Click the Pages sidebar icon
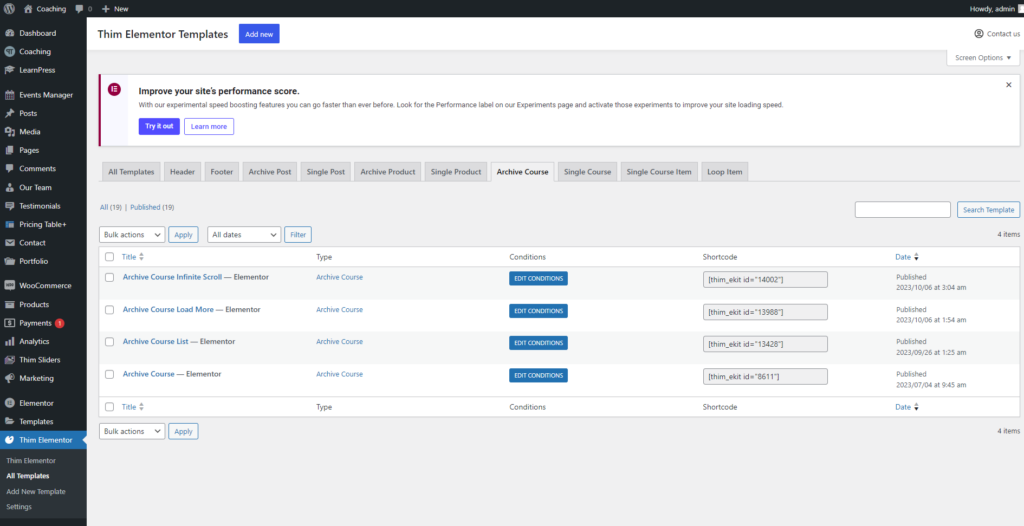The image size is (1024, 526). [x=10, y=150]
